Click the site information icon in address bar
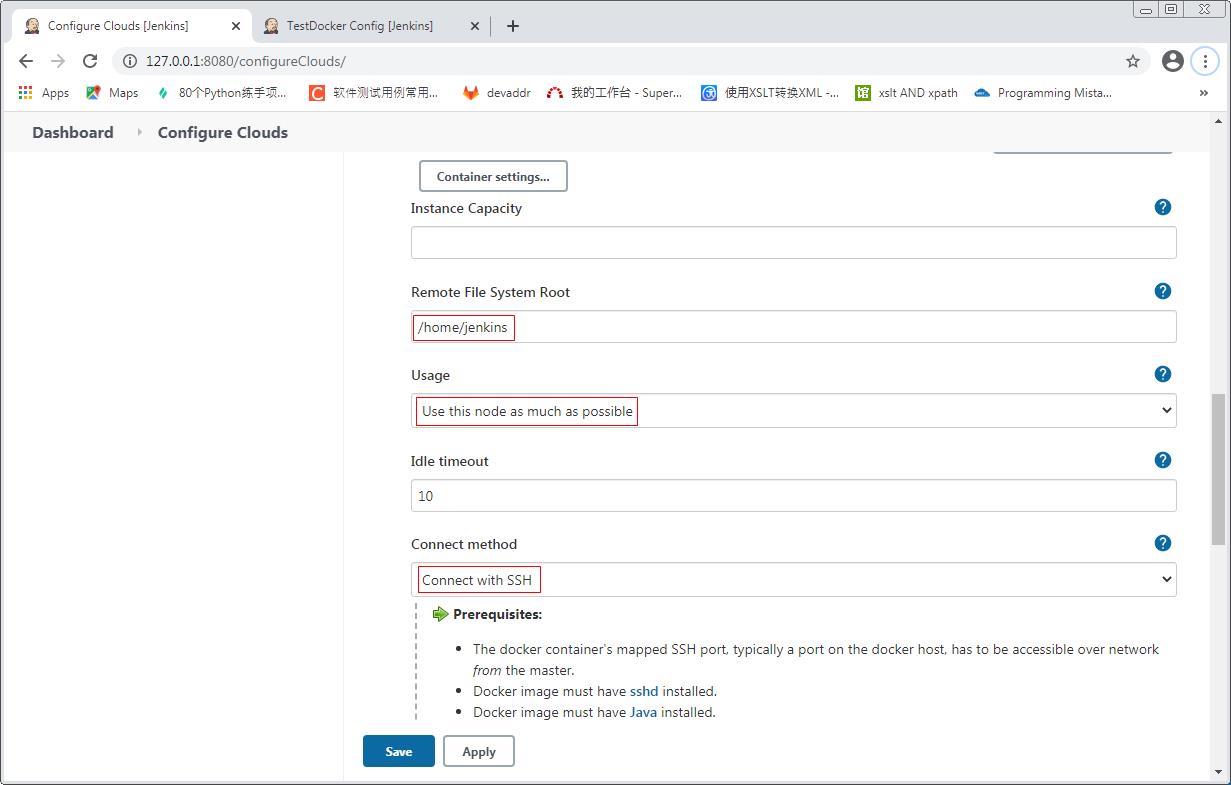This screenshot has width=1231, height=785. tap(129, 61)
